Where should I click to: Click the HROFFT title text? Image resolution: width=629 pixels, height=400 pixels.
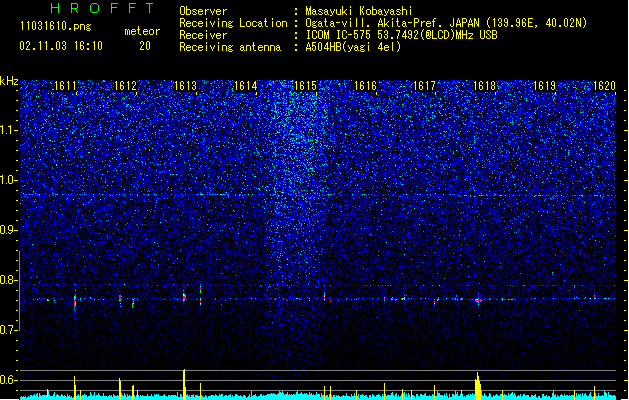click(102, 8)
